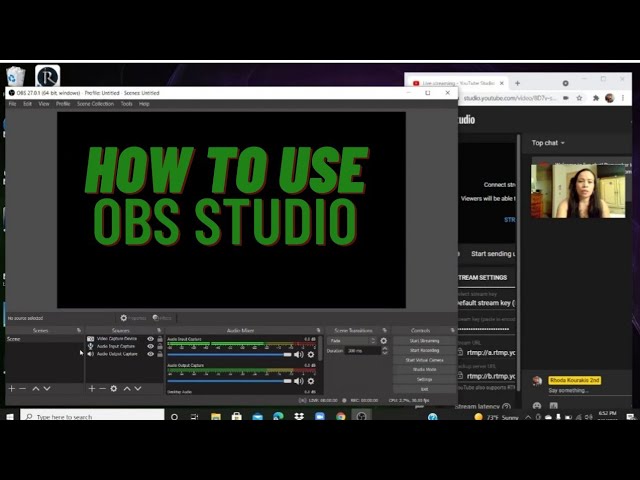Increase transition Duration with up stepper
Screen dimensions: 640x480
(384, 349)
